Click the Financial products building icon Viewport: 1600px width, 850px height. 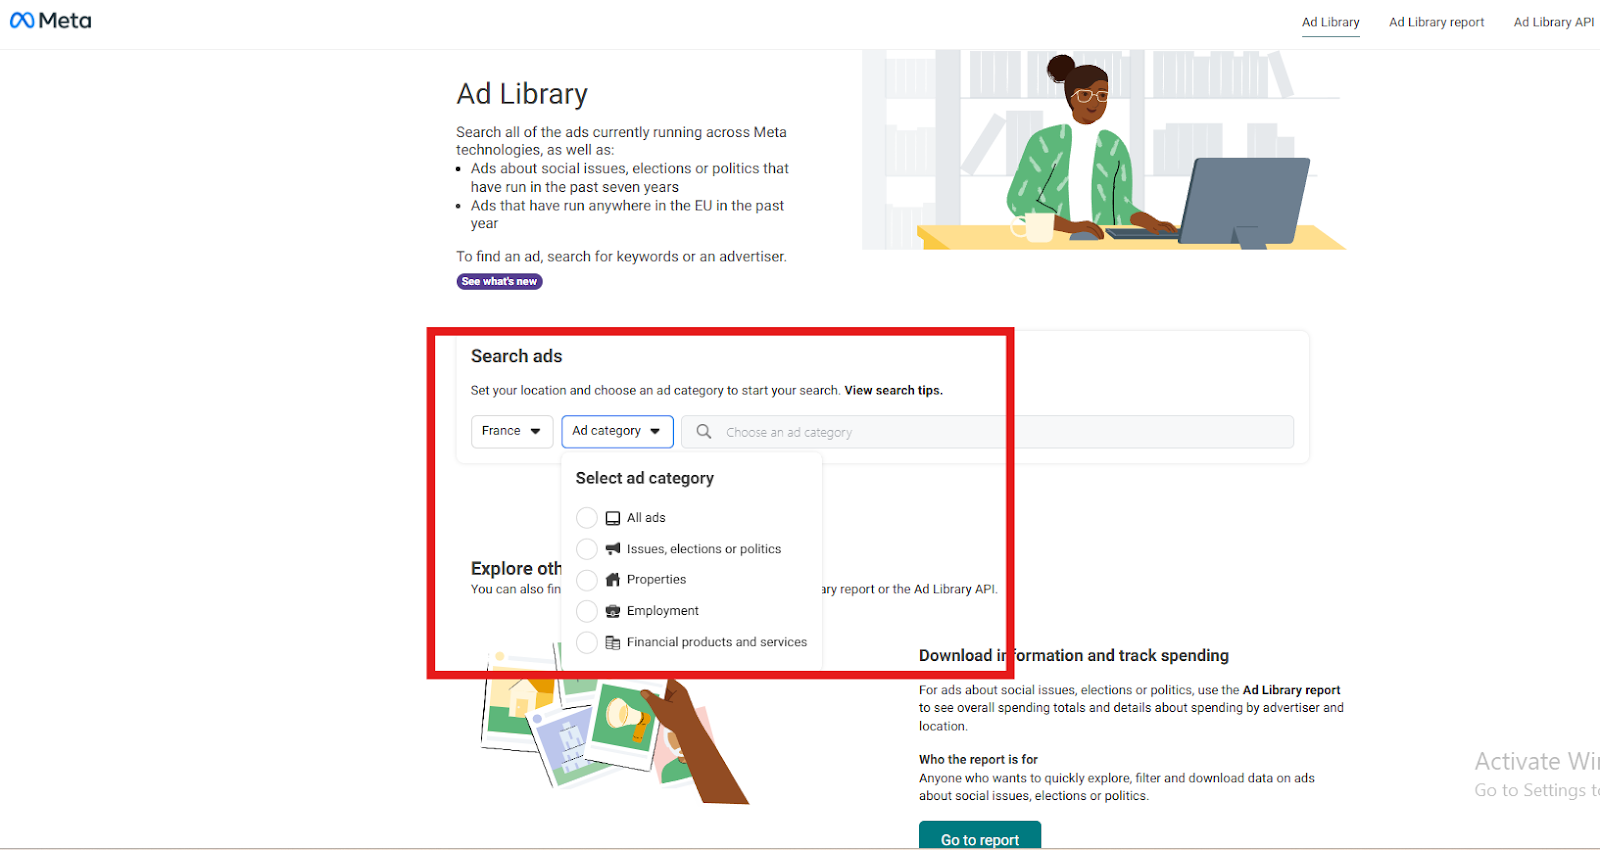pyautogui.click(x=613, y=642)
